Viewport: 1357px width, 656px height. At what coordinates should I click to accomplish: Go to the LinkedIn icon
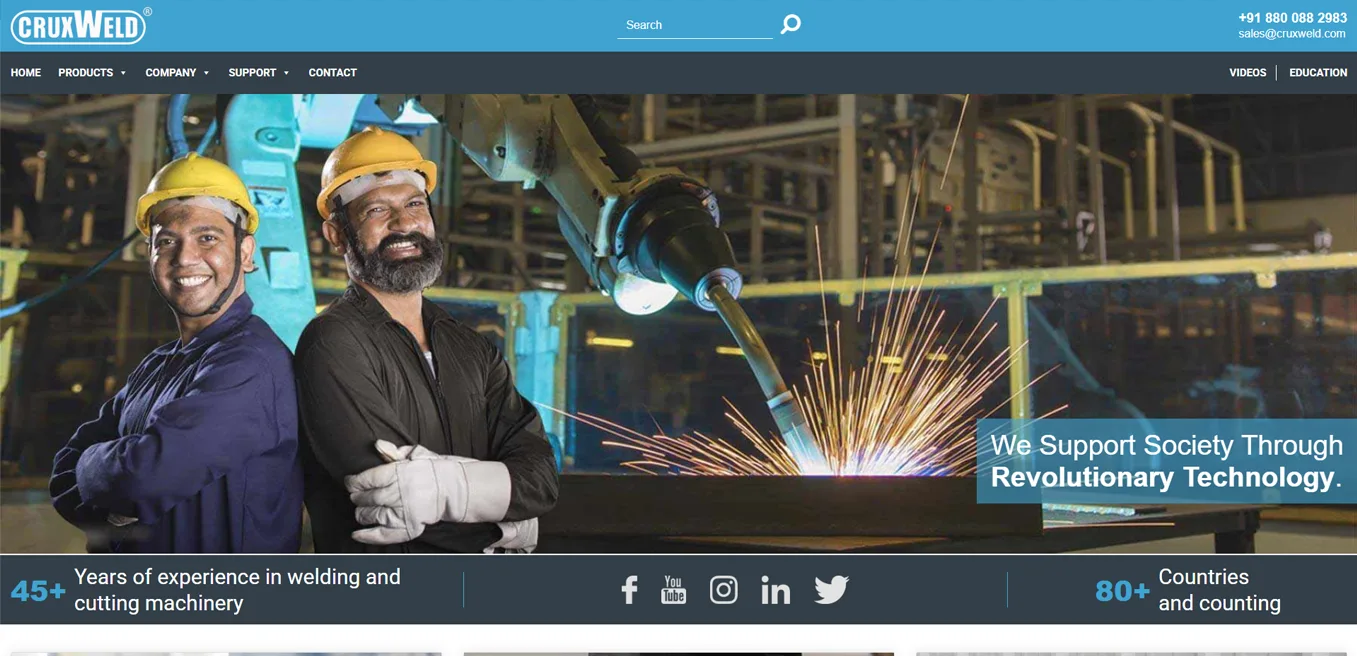[775, 590]
